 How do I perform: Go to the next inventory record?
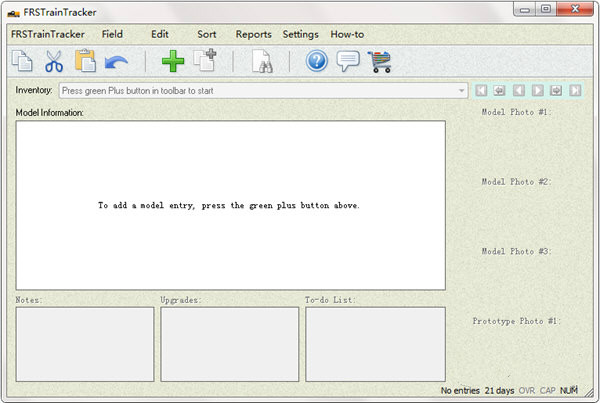tap(537, 91)
